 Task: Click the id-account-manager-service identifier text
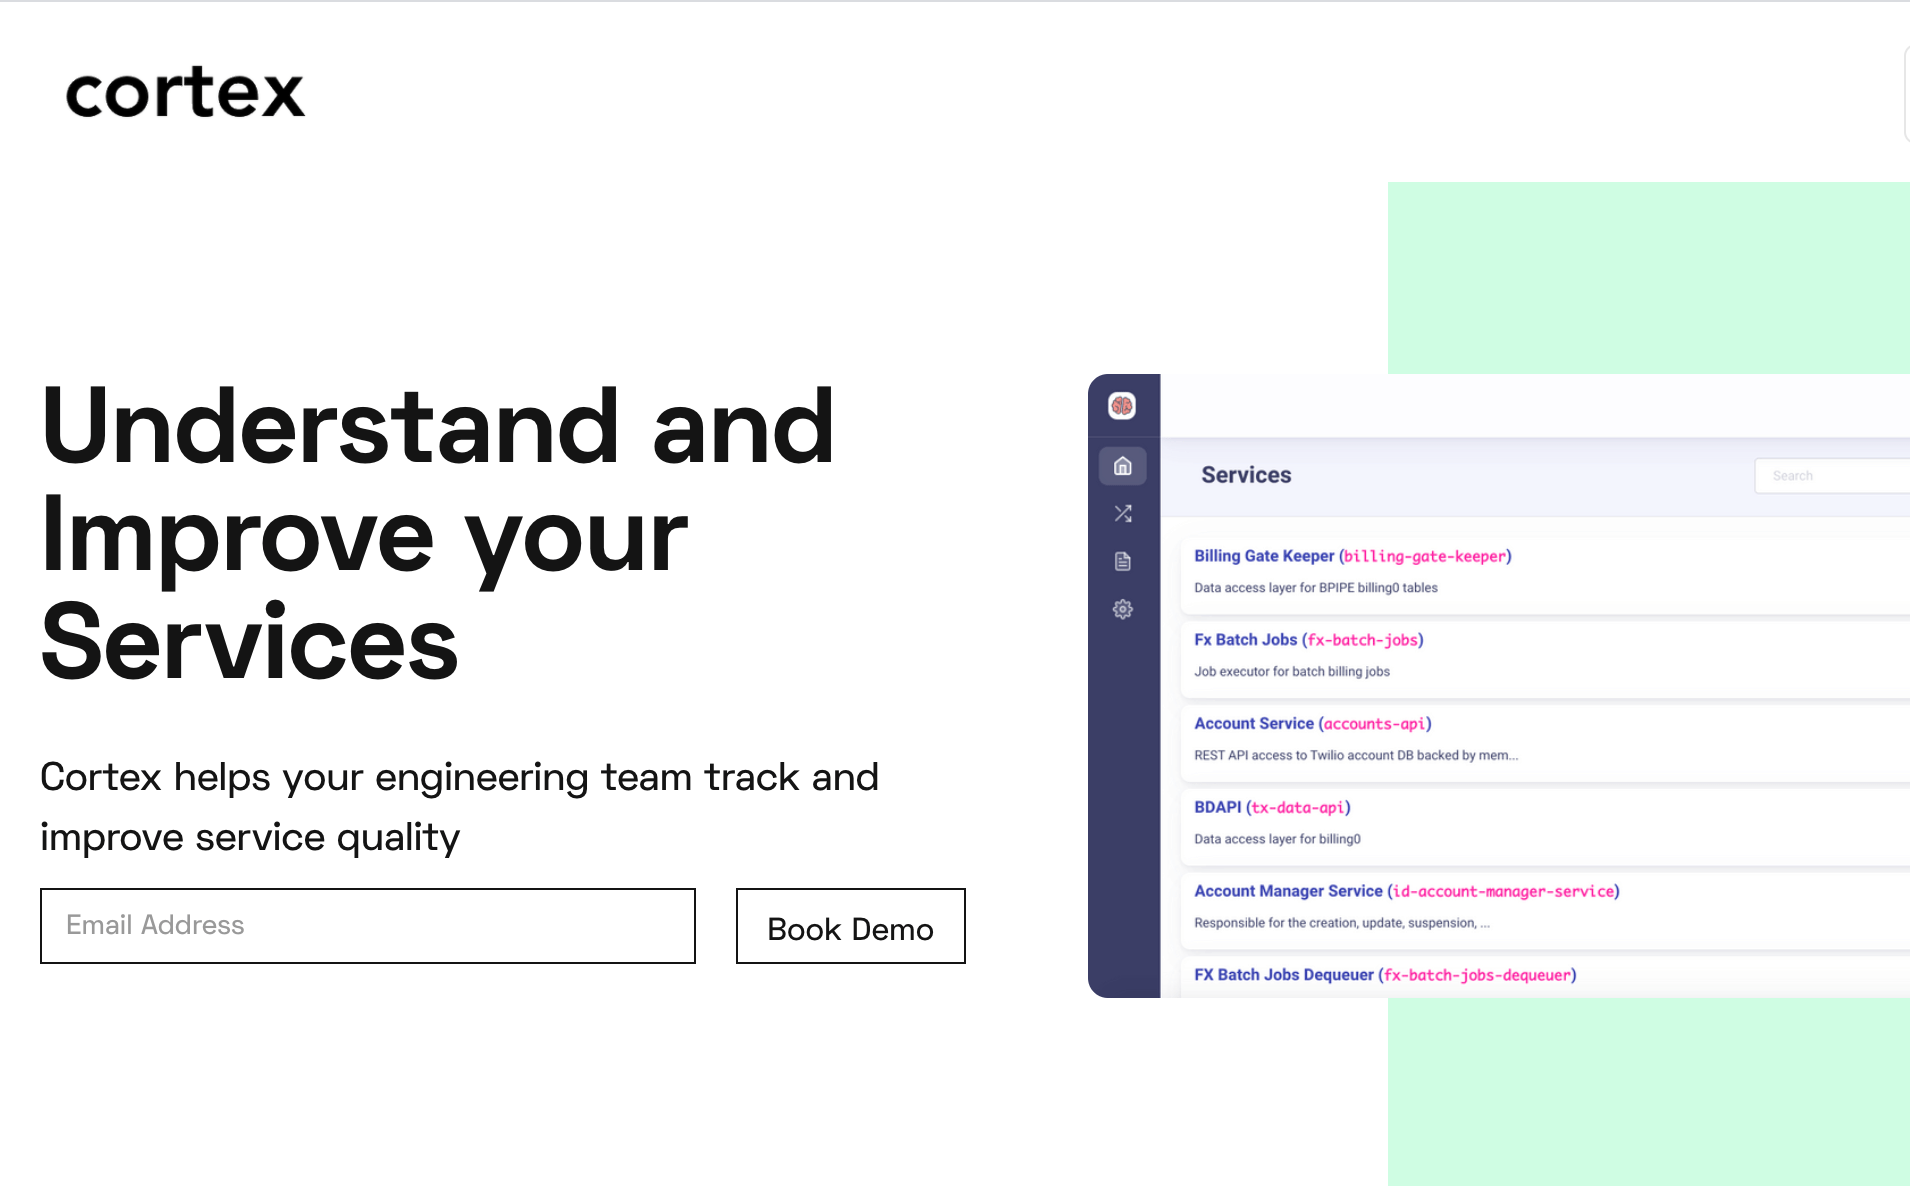1502,890
